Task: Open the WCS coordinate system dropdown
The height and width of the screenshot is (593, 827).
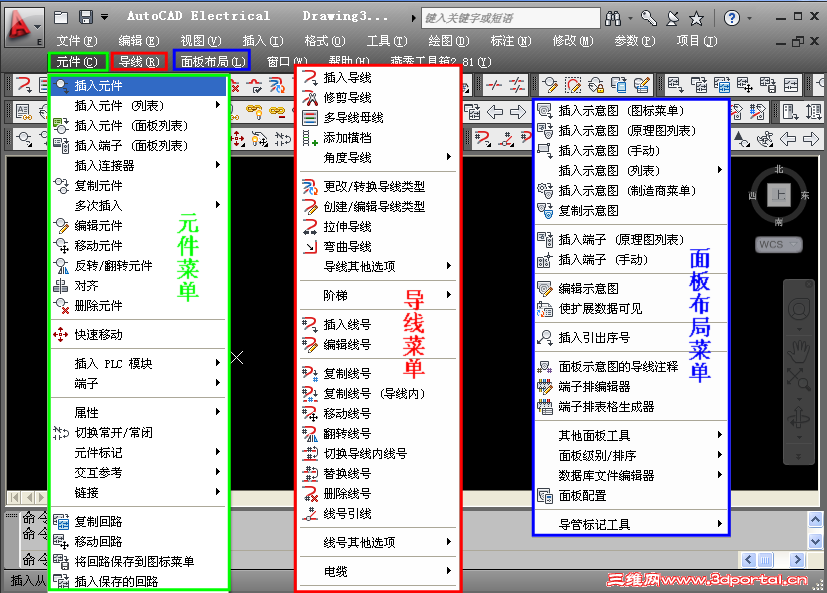Action: click(779, 244)
